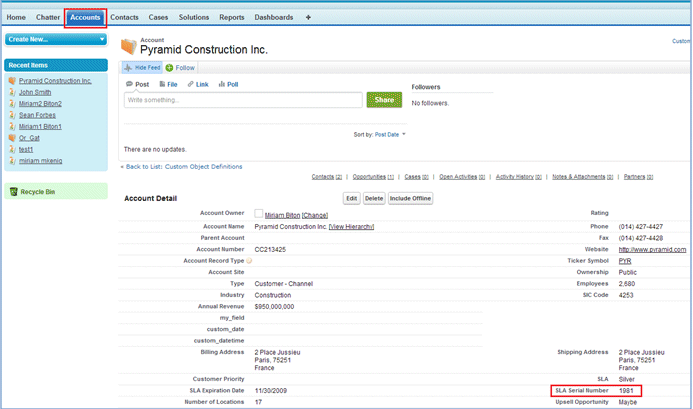Open Or_Gat recent item
The width and height of the screenshot is (693, 409).
29,138
